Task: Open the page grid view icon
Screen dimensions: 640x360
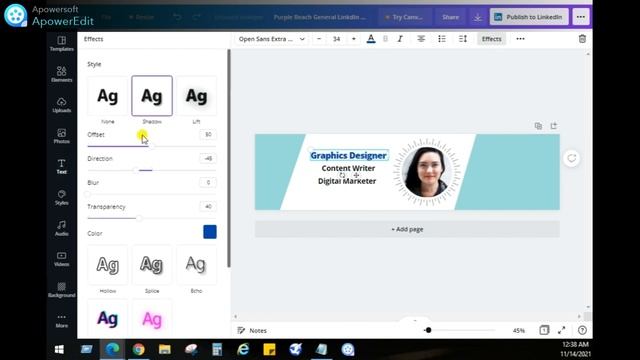Action: 544,330
